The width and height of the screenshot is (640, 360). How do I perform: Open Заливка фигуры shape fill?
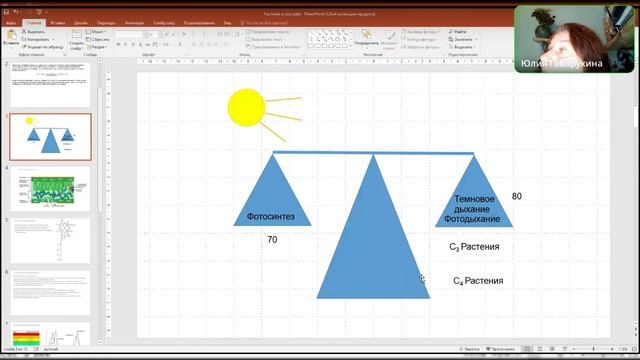[x=420, y=31]
